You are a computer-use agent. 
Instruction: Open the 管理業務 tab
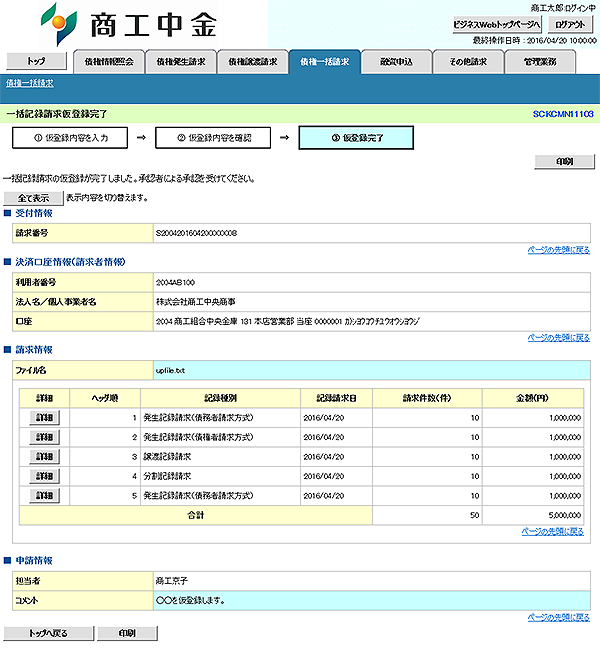[540, 62]
